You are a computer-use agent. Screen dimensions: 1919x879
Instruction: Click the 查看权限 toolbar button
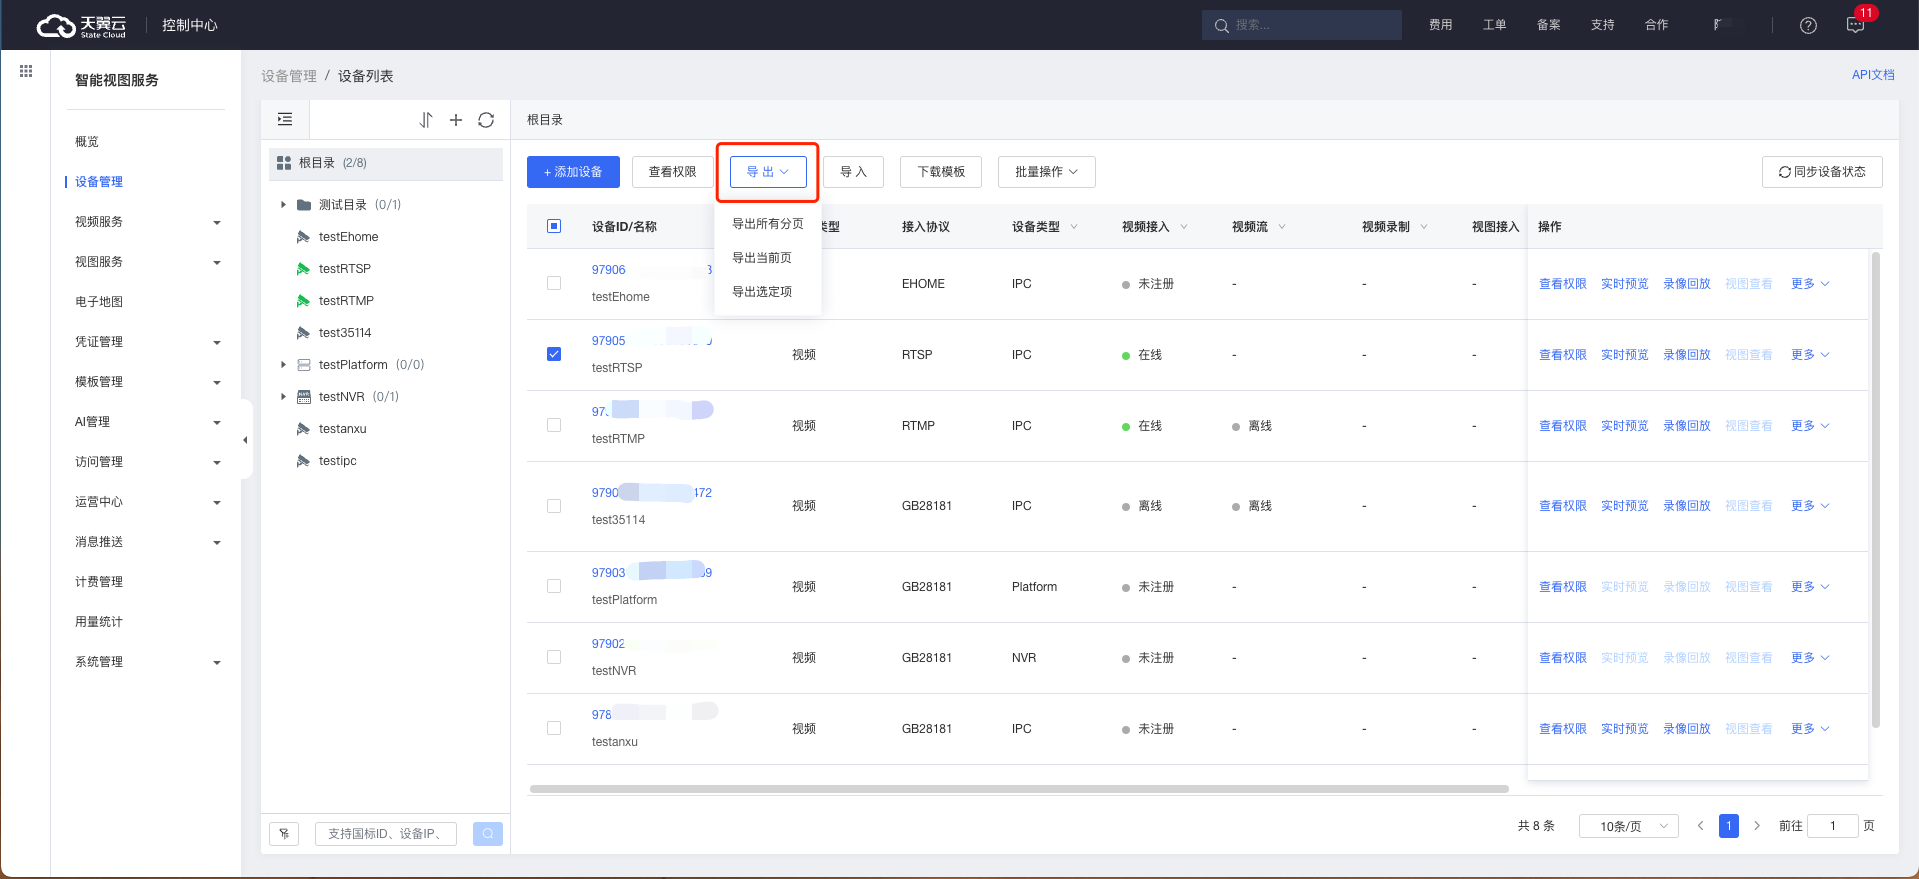coord(673,172)
